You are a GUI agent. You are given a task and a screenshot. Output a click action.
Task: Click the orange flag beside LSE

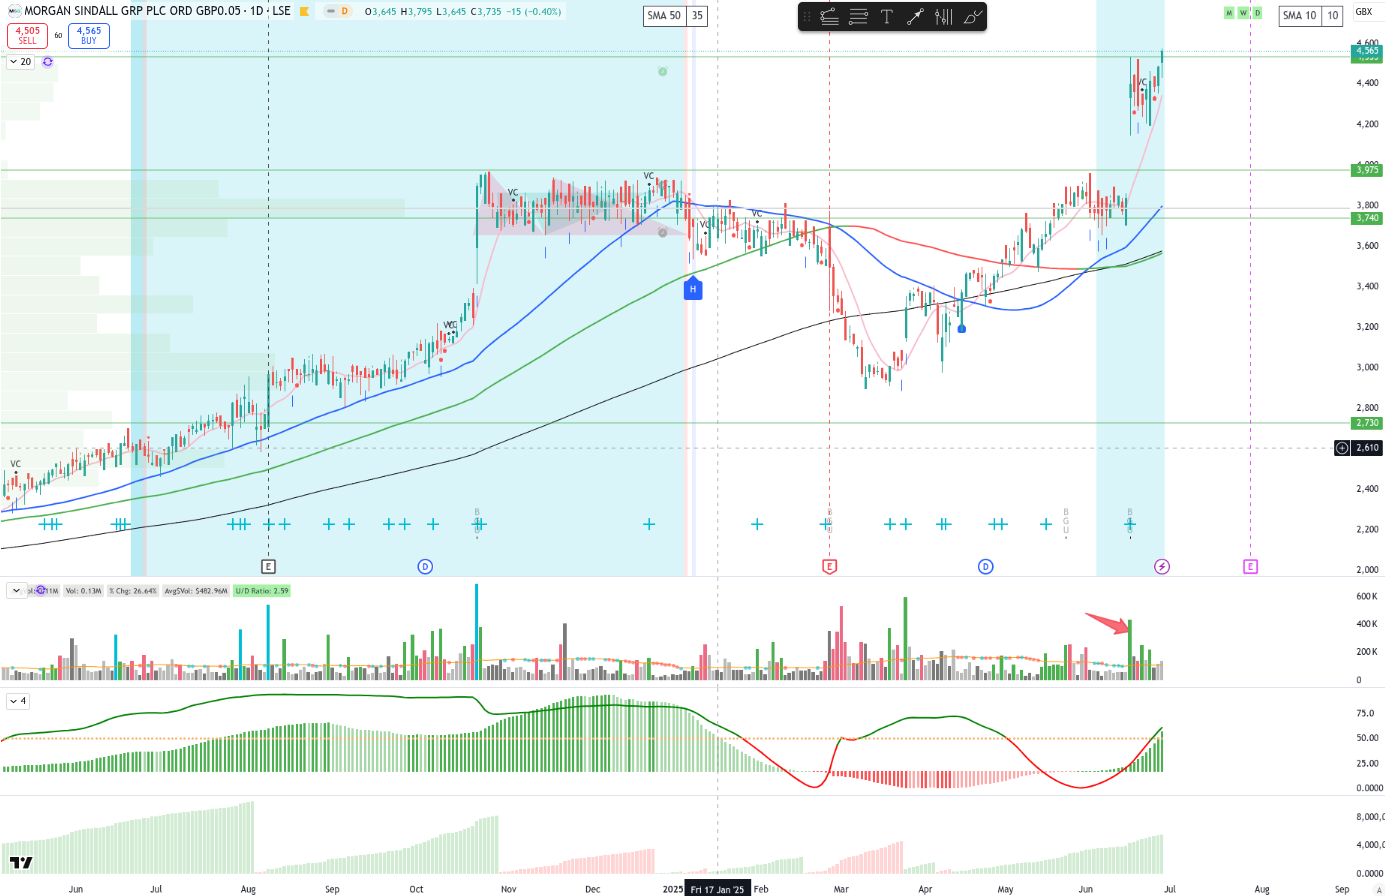304,11
